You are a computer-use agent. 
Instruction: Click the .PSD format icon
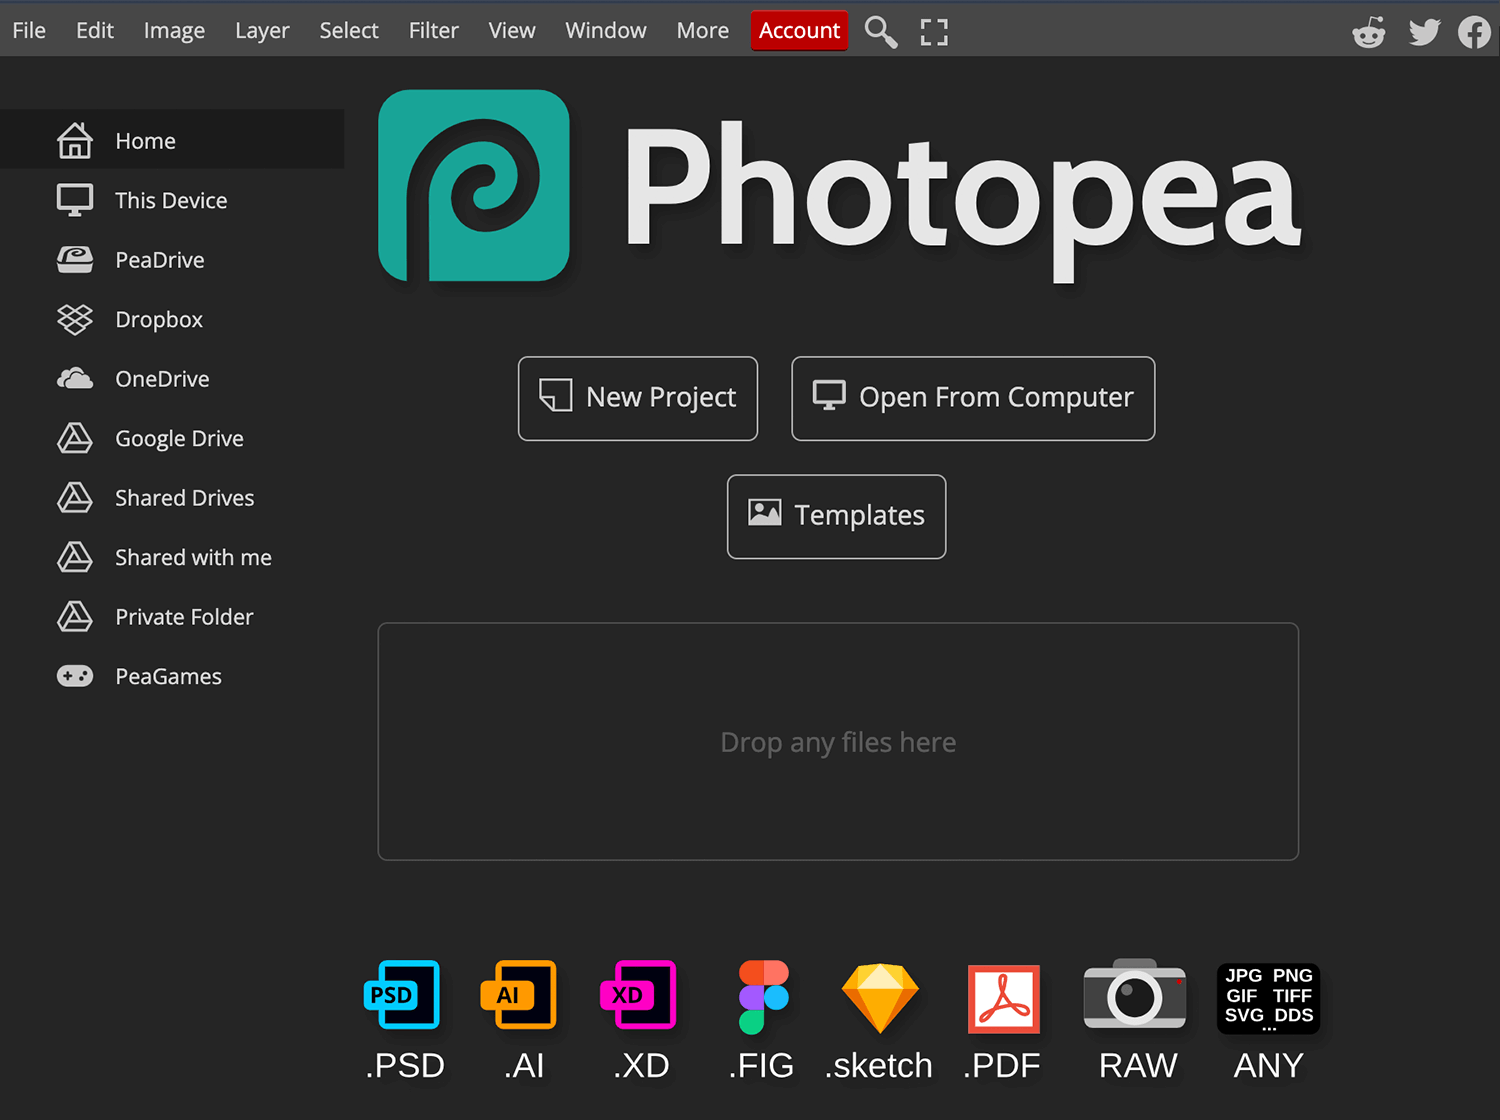[402, 995]
